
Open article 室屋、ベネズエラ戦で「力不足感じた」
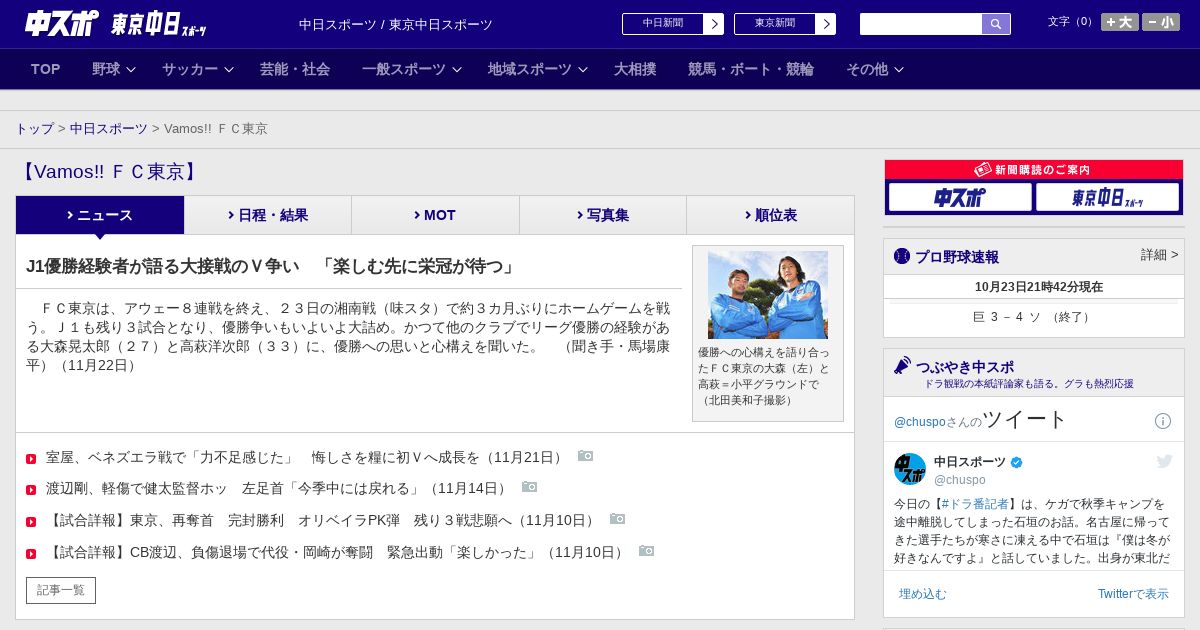tap(306, 457)
